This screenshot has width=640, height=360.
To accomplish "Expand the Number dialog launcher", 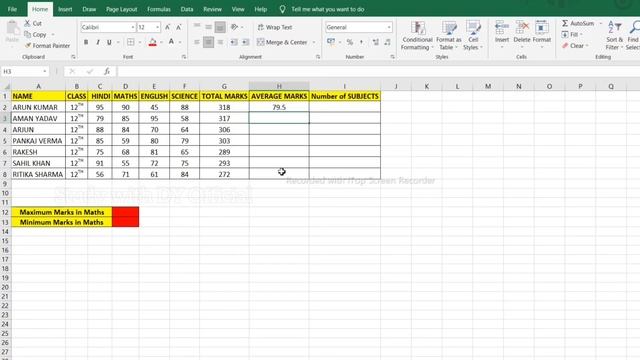I will coord(392,57).
